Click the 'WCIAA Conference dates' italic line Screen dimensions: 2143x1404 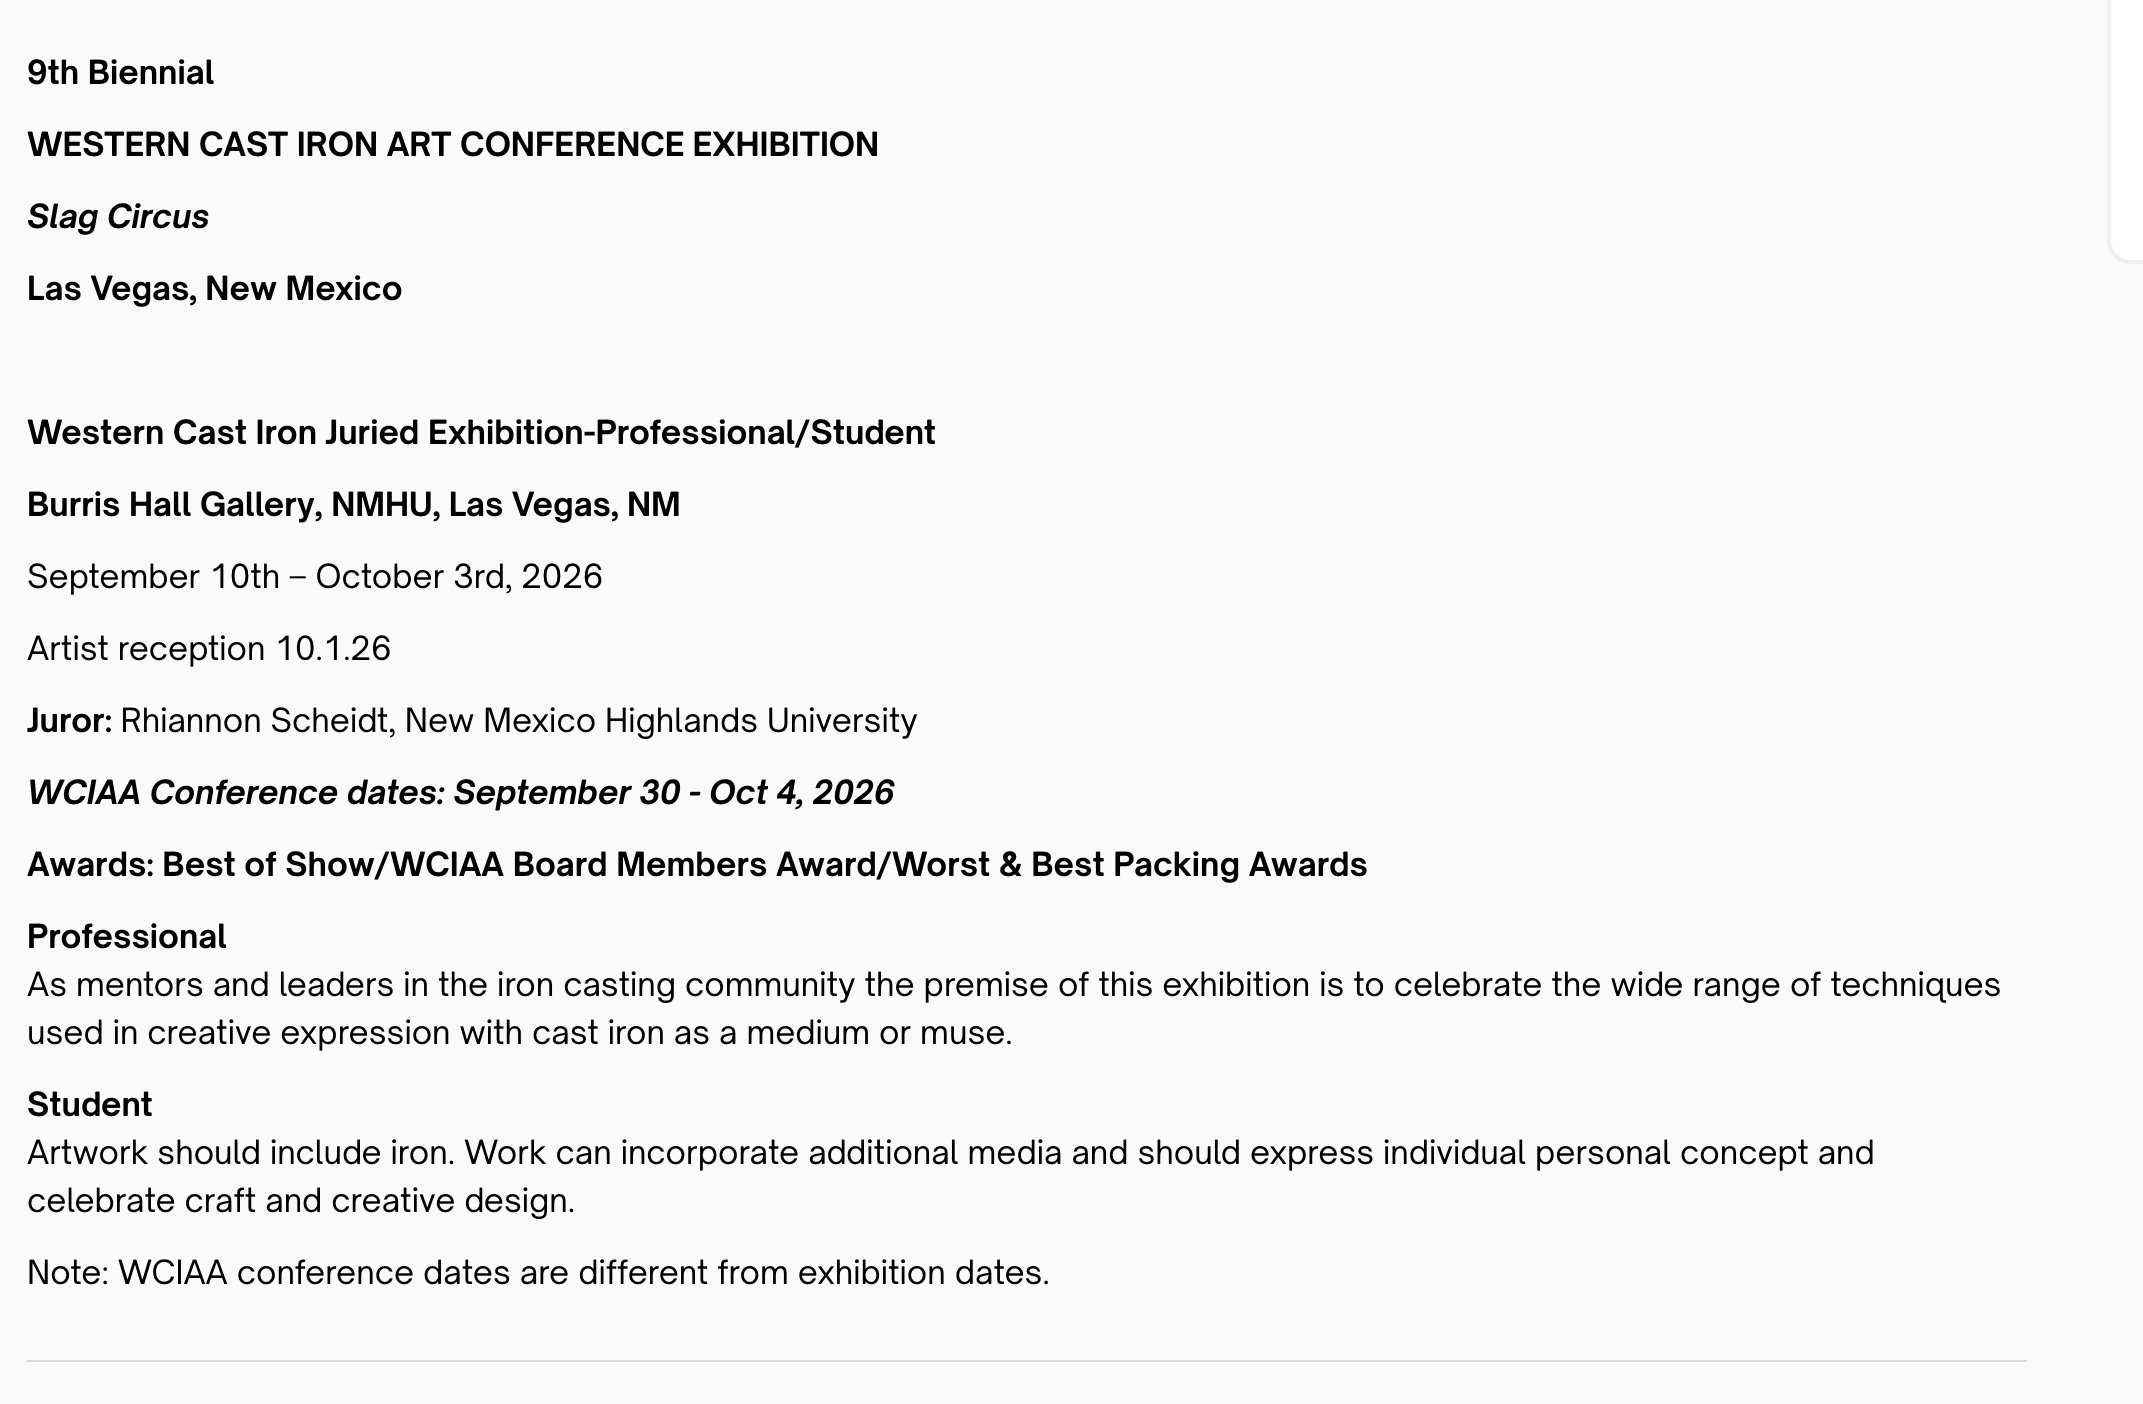tap(460, 793)
